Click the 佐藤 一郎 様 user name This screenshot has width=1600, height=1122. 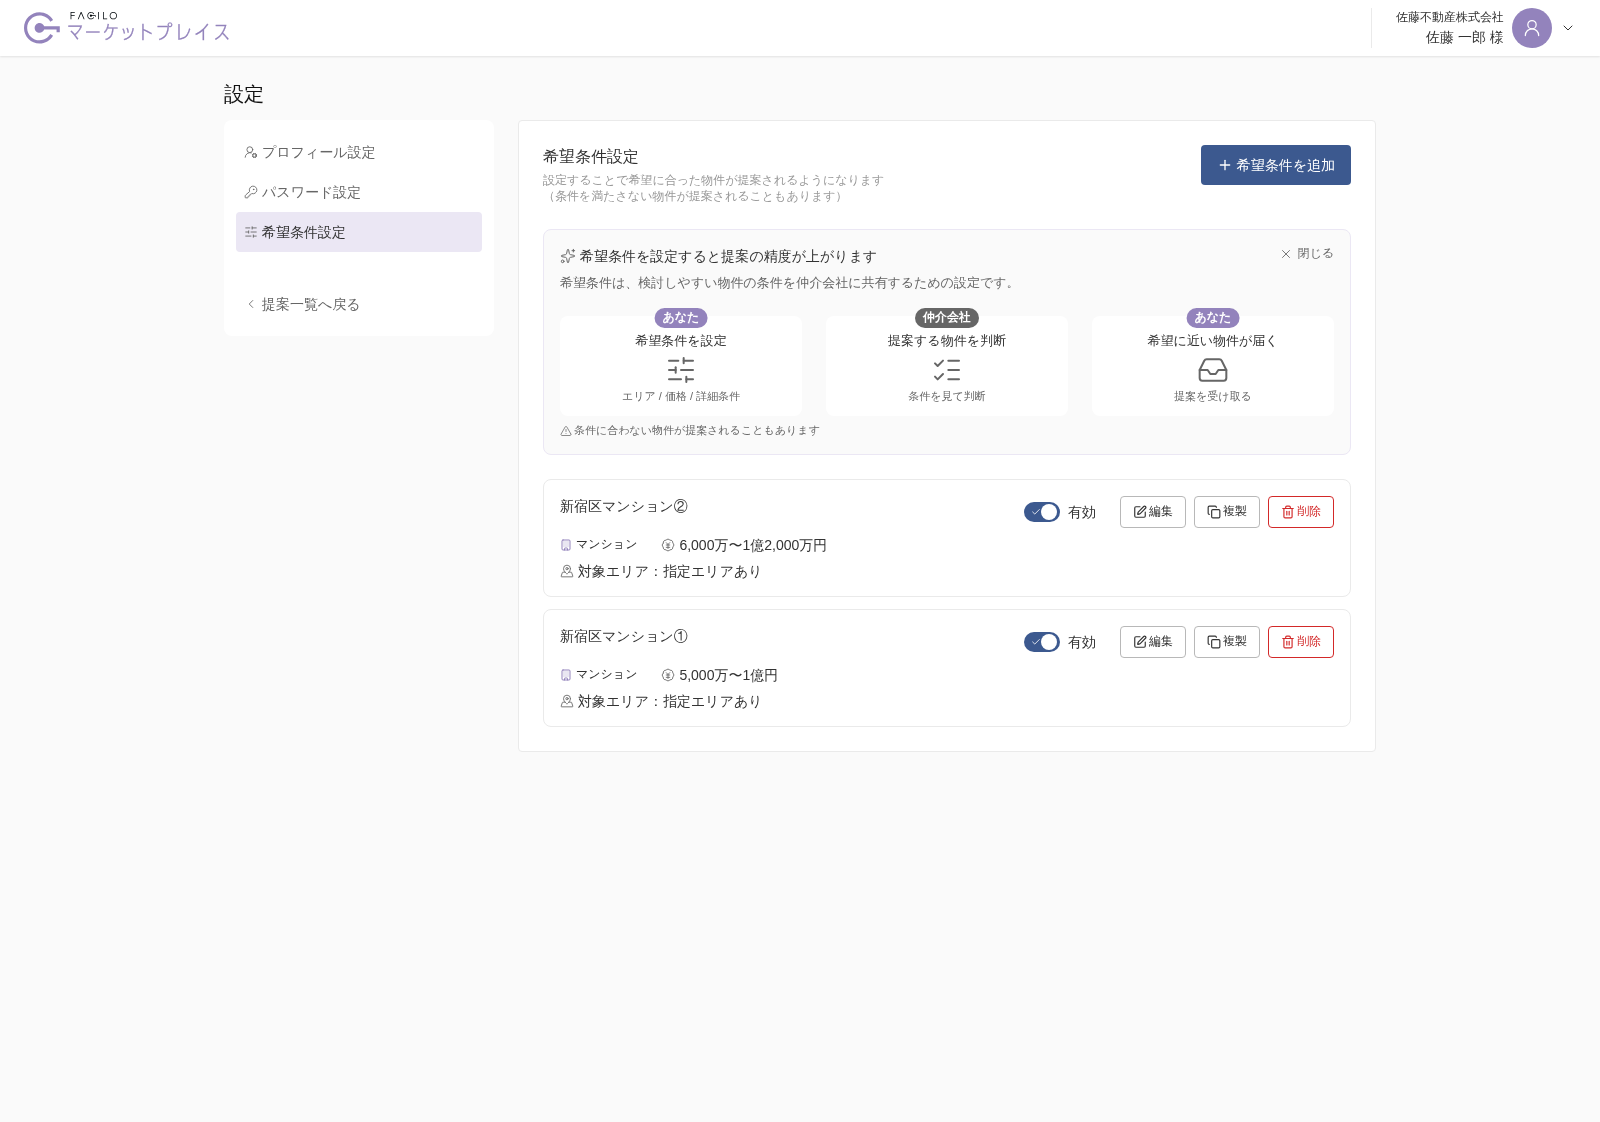[1464, 38]
